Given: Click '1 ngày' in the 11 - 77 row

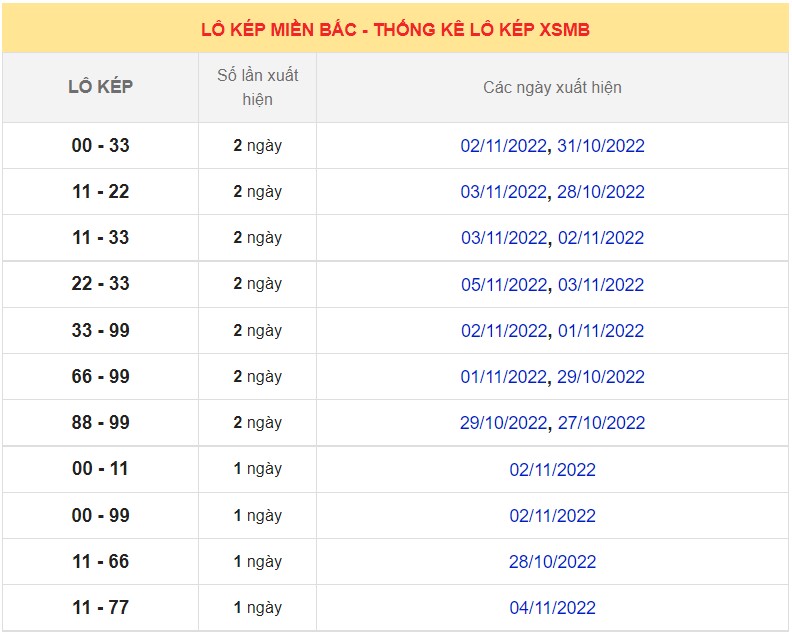Looking at the screenshot, I should [258, 608].
